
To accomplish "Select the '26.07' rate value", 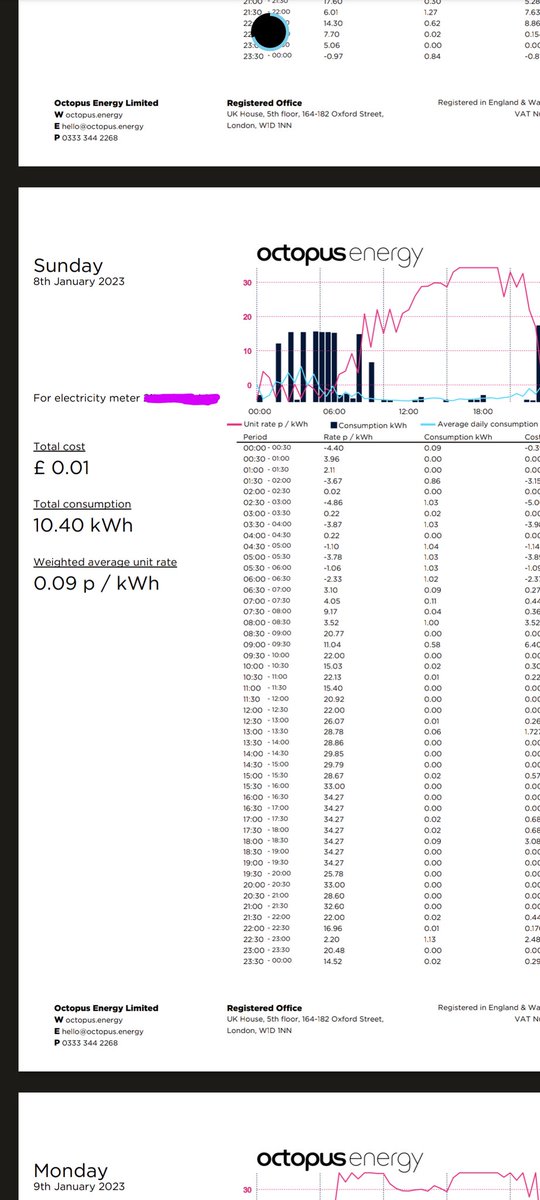I will [x=334, y=723].
